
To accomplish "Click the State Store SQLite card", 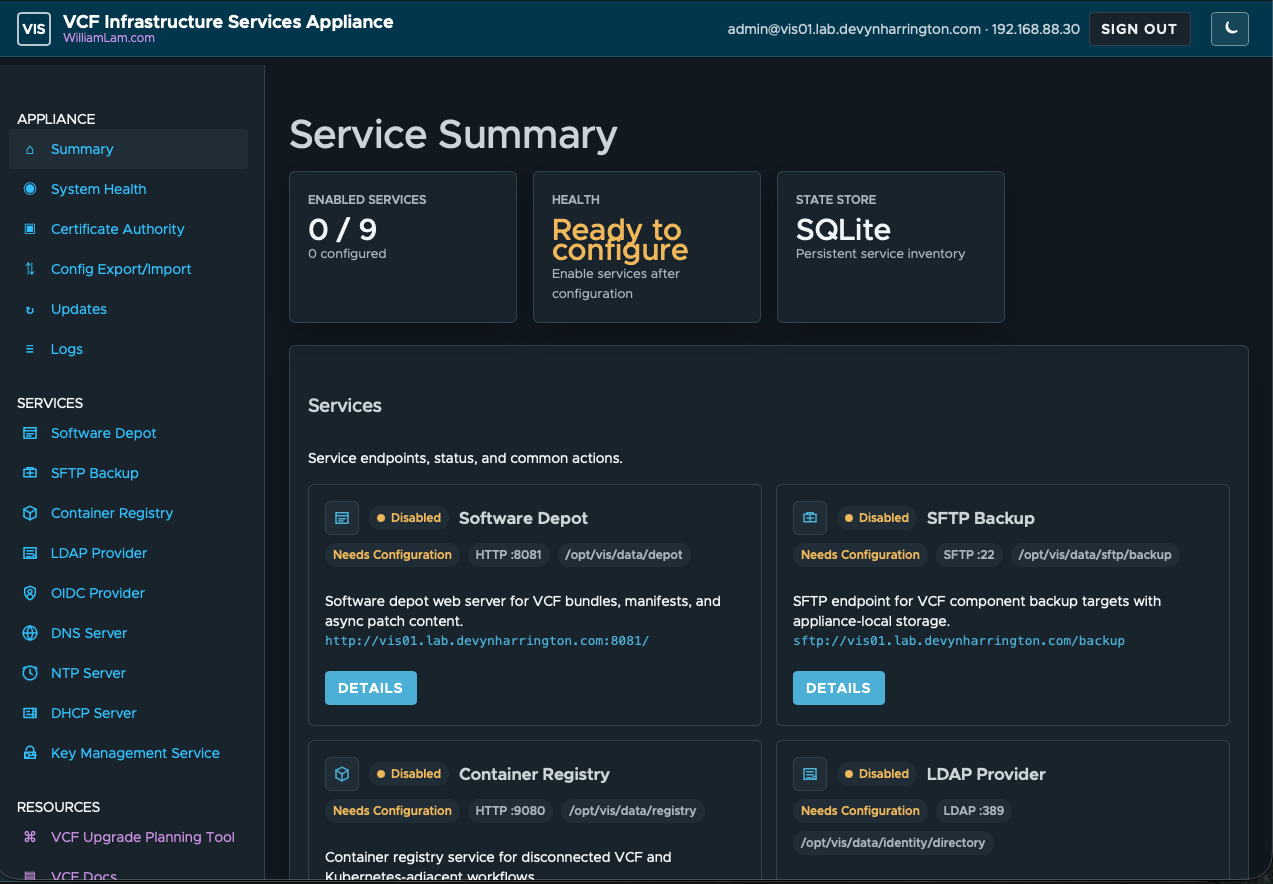I will (x=891, y=247).
